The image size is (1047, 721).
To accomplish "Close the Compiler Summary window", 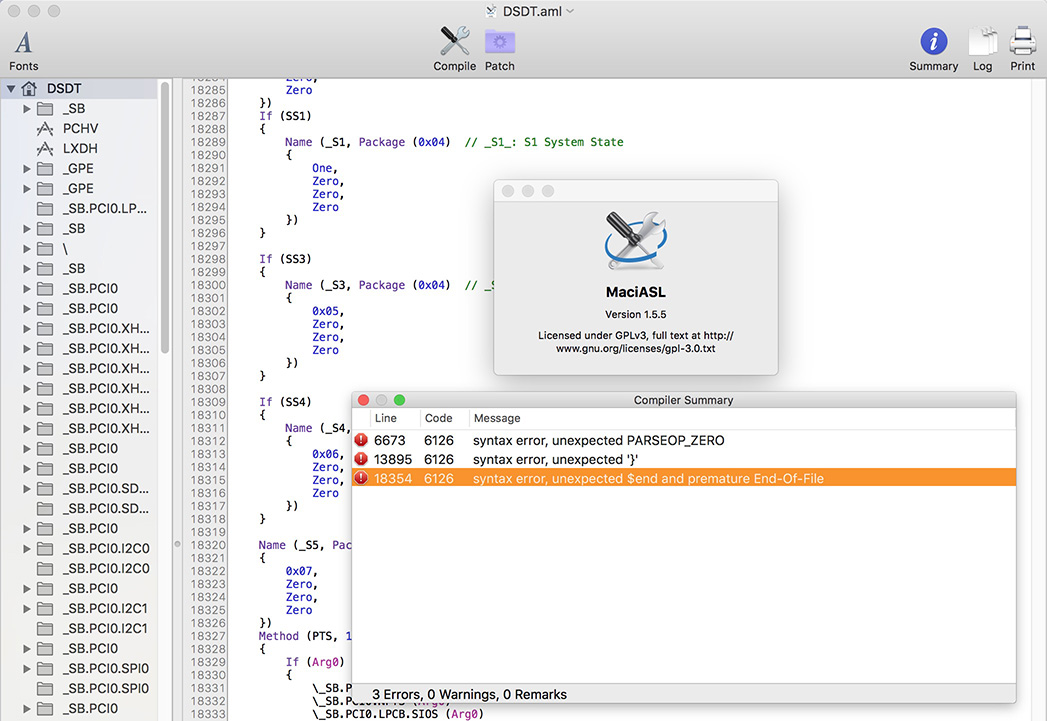I will point(363,400).
